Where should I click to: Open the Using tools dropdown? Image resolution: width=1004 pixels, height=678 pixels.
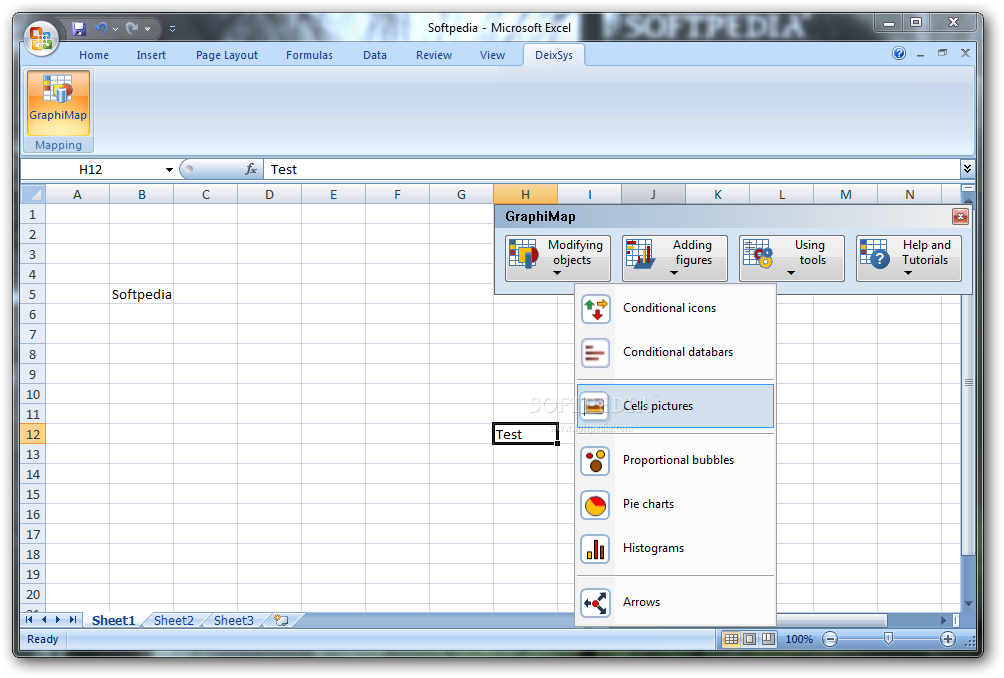792,259
